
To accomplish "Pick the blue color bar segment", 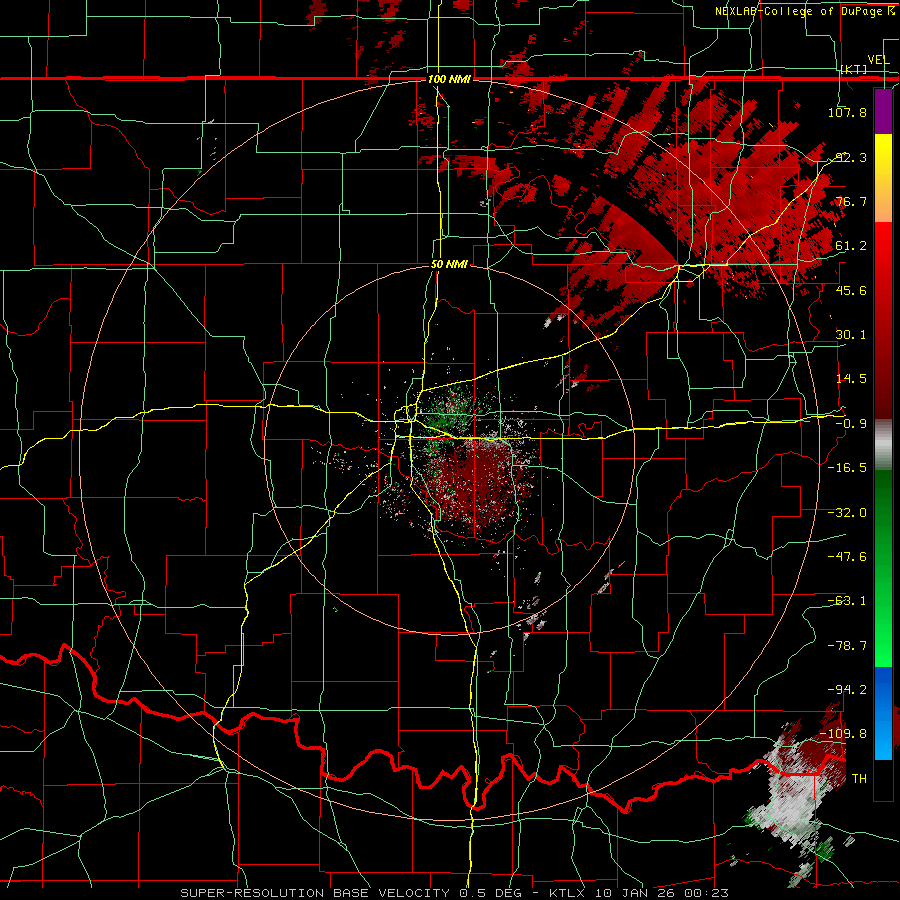I will pos(883,713).
